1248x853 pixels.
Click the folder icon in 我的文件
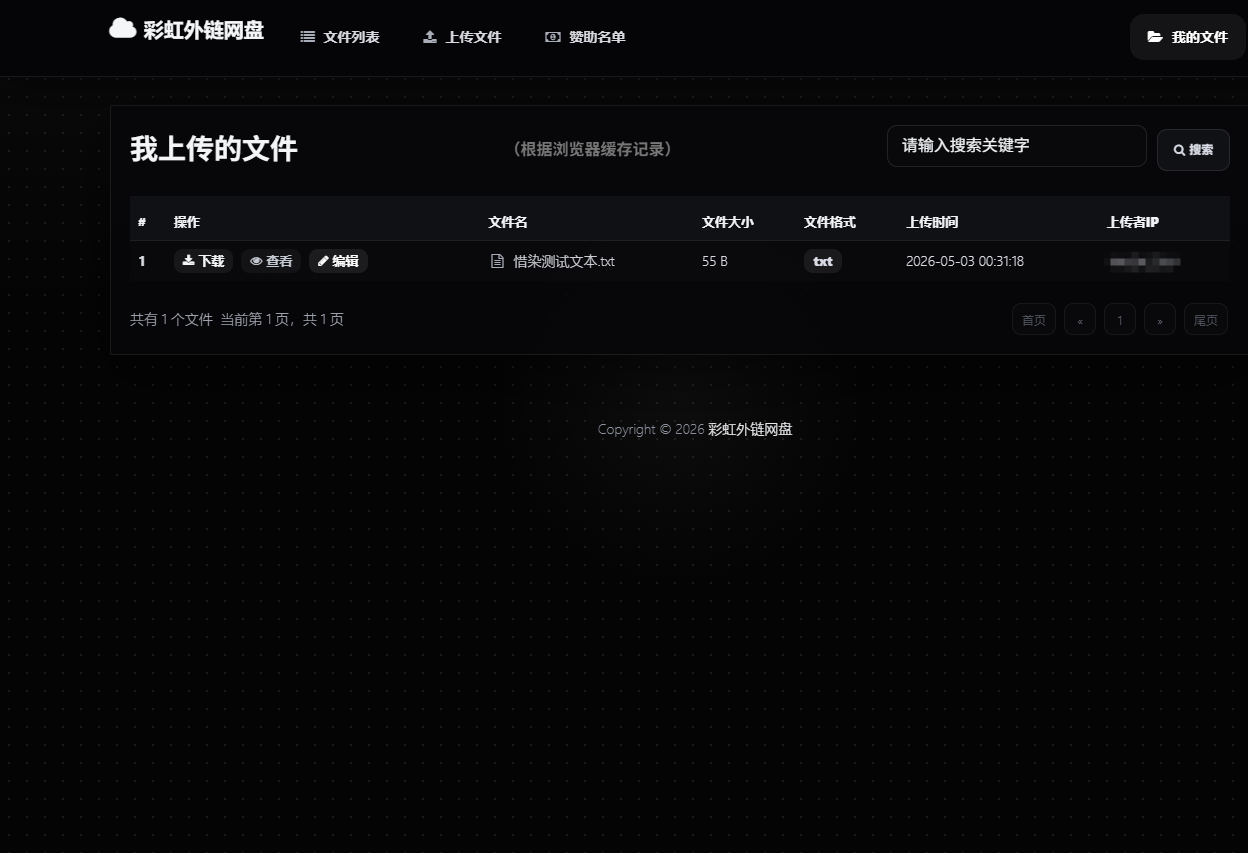point(1155,37)
